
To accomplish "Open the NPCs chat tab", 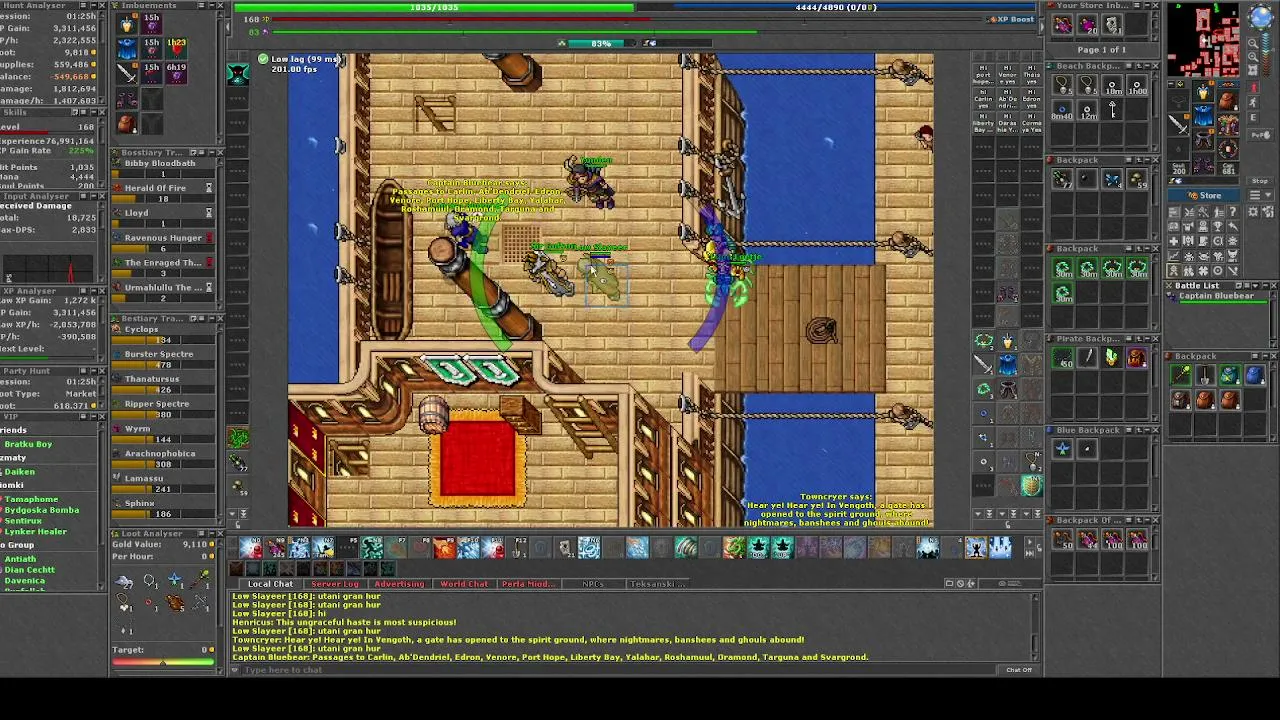I will pyautogui.click(x=593, y=584).
